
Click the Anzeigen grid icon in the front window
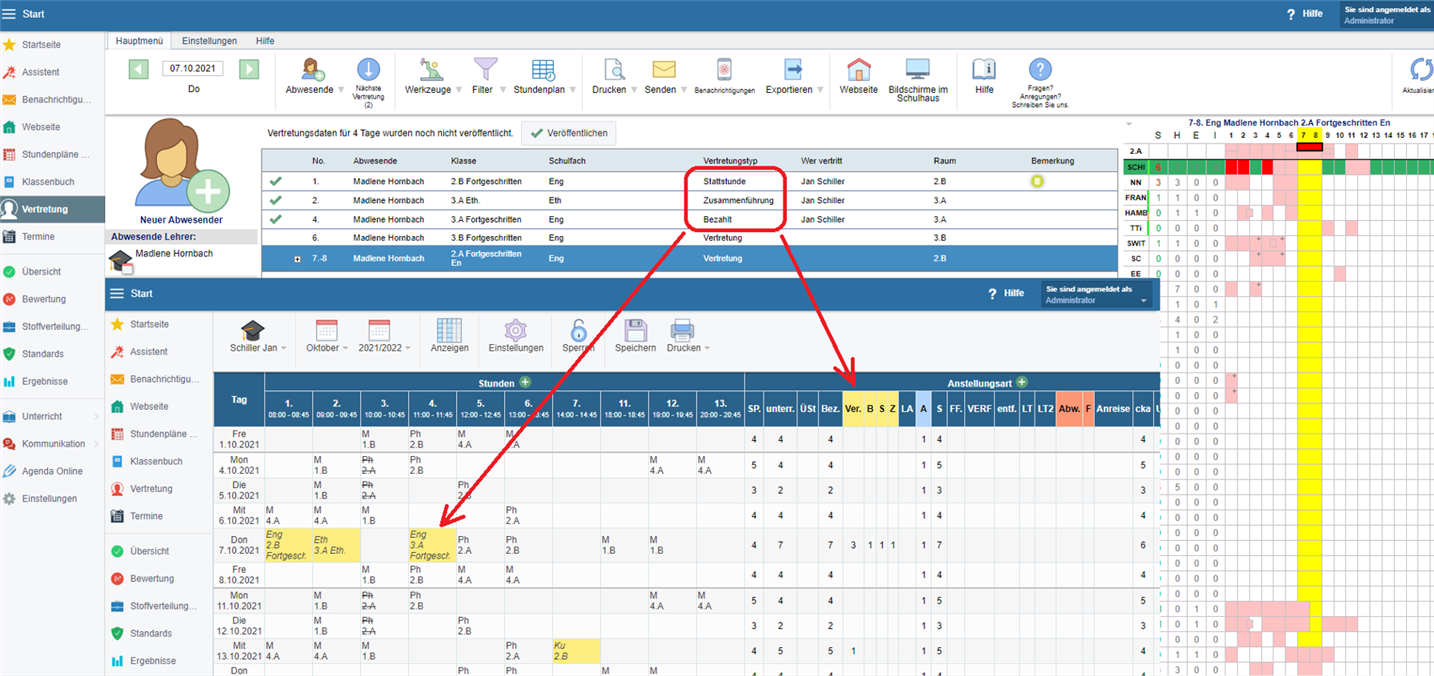coord(449,331)
